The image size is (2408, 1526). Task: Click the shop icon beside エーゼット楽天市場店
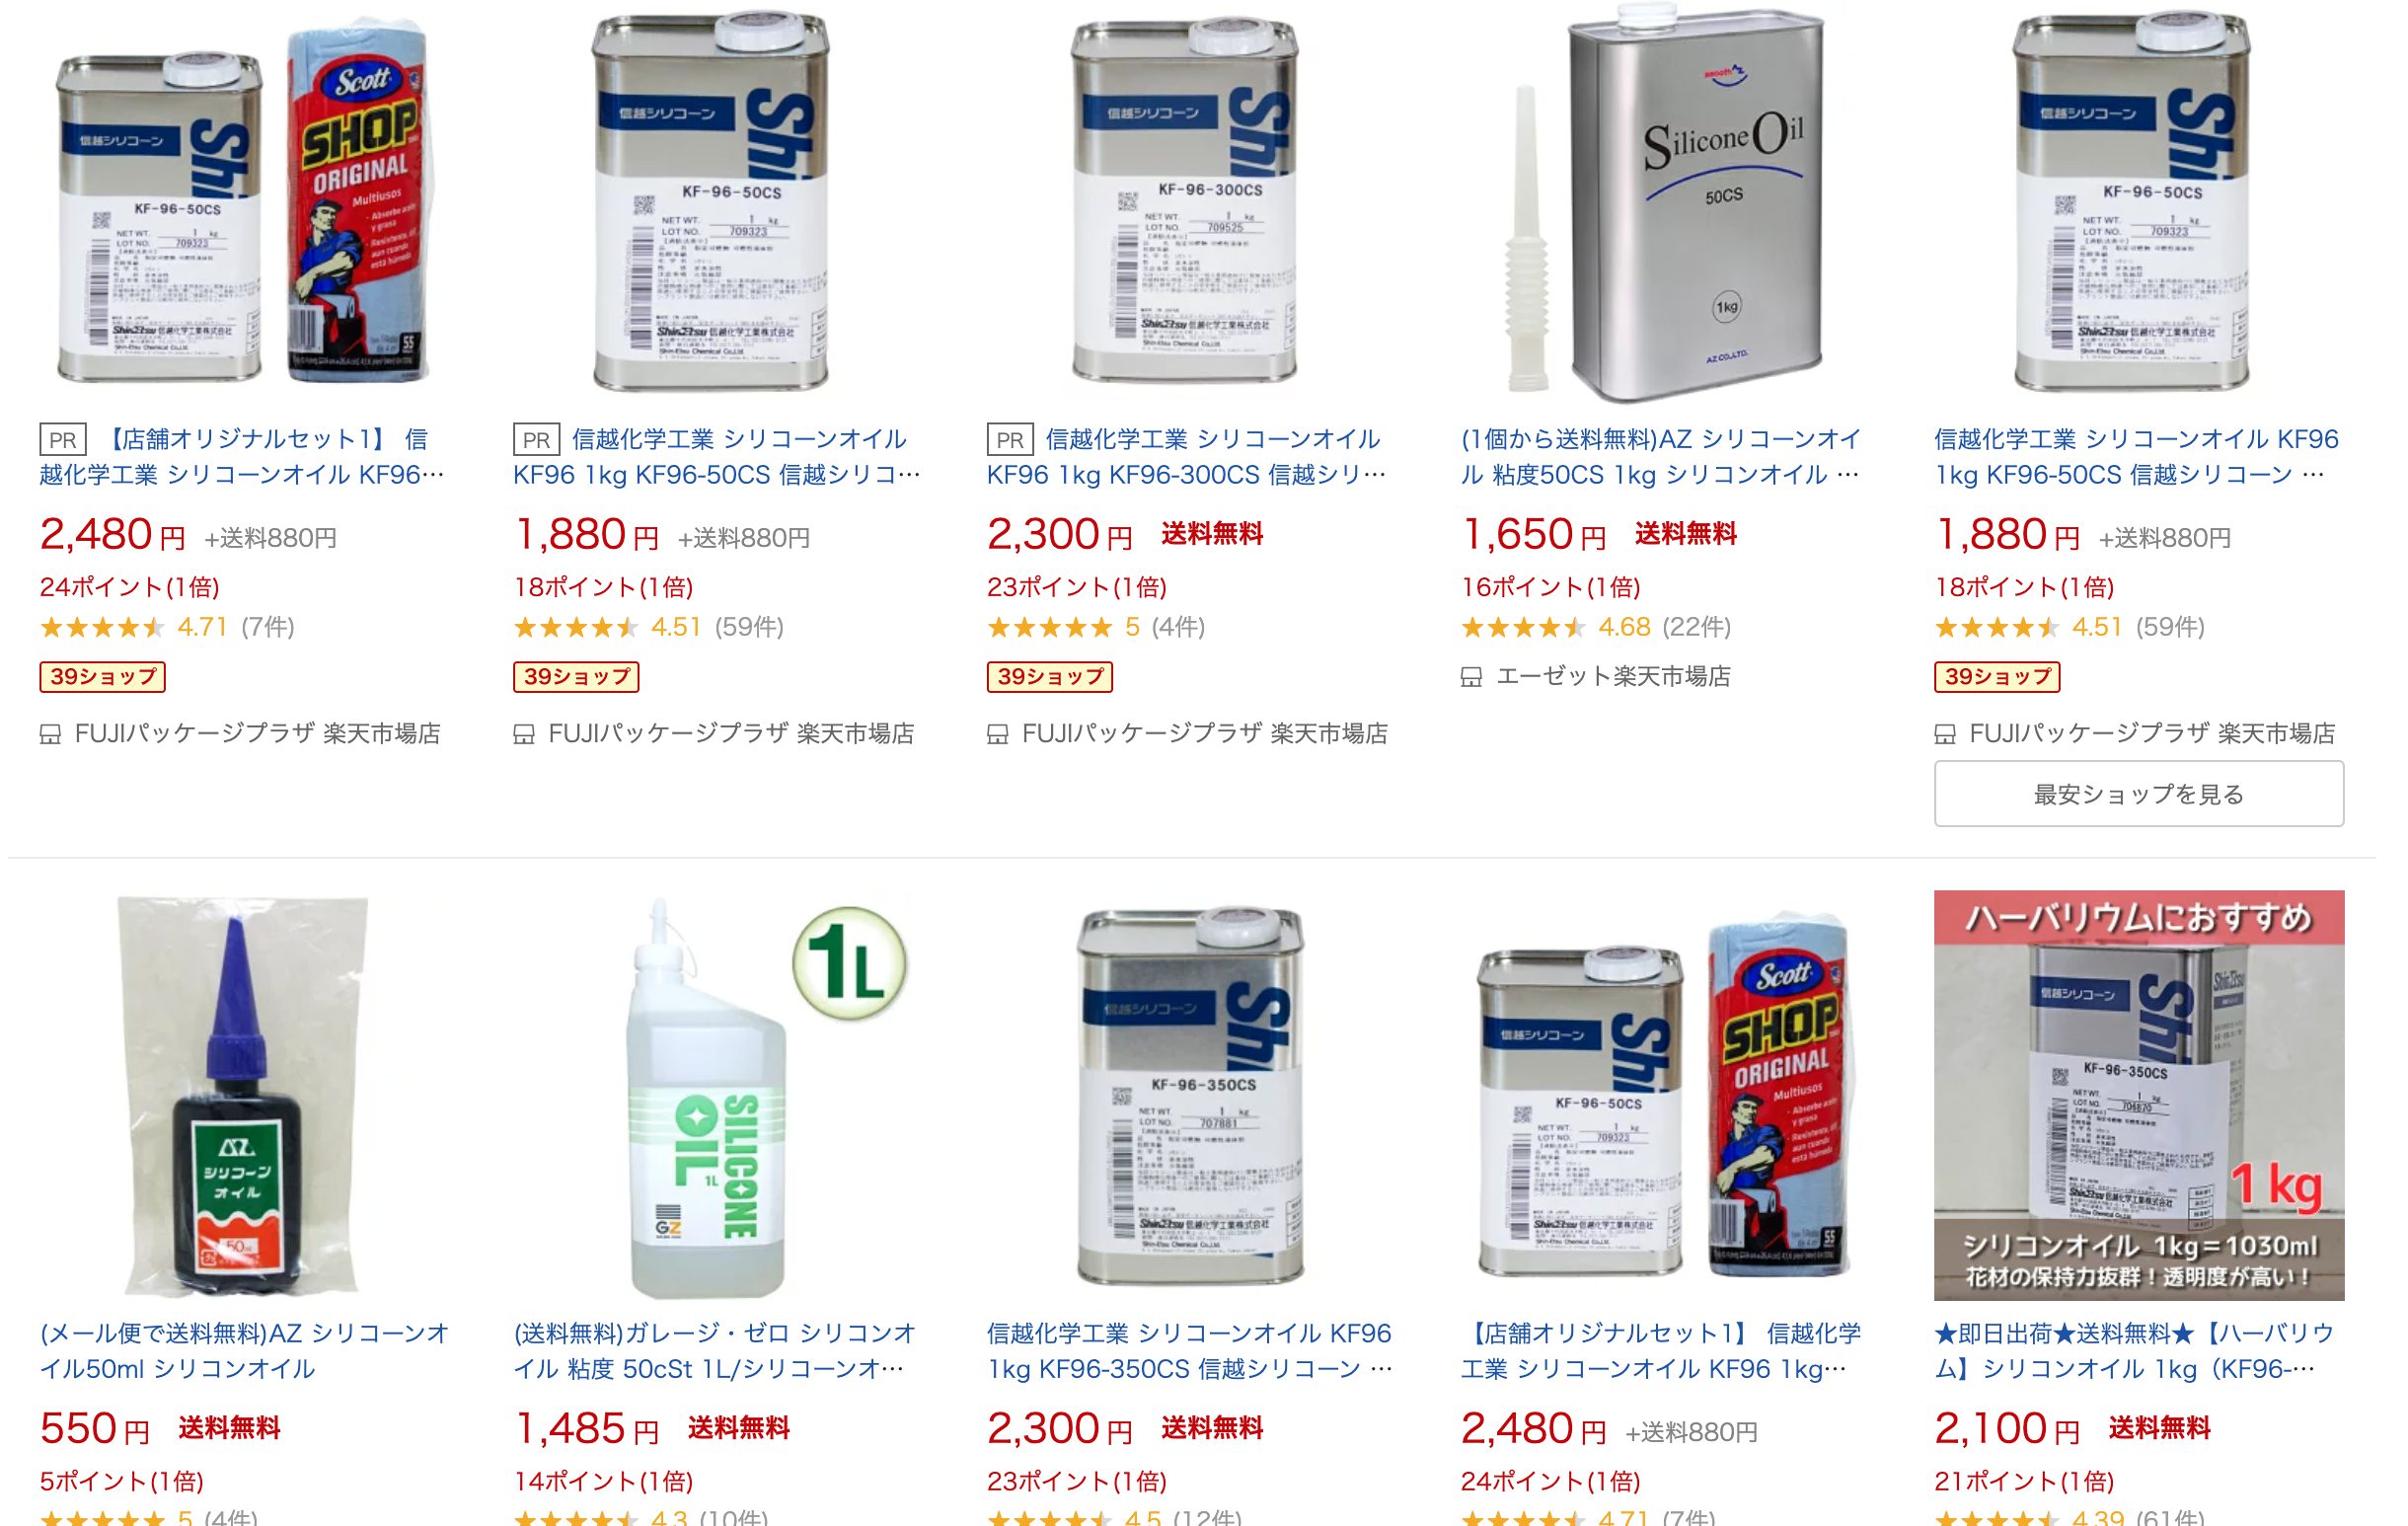click(1471, 678)
